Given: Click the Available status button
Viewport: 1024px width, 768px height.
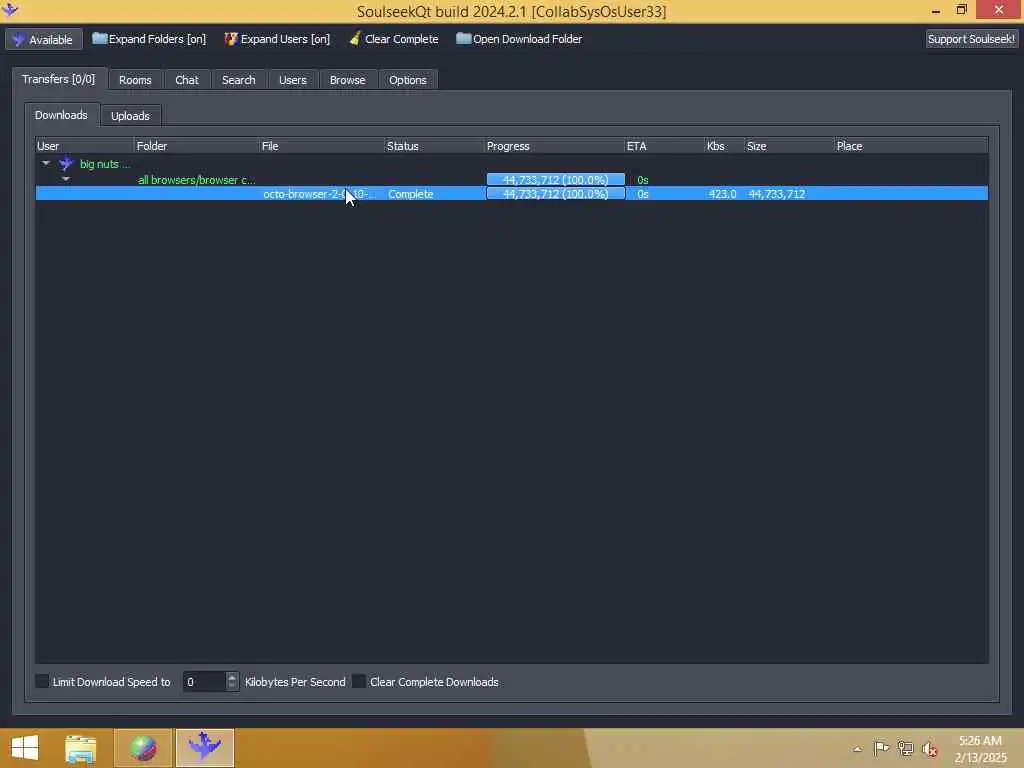Looking at the screenshot, I should (x=44, y=39).
